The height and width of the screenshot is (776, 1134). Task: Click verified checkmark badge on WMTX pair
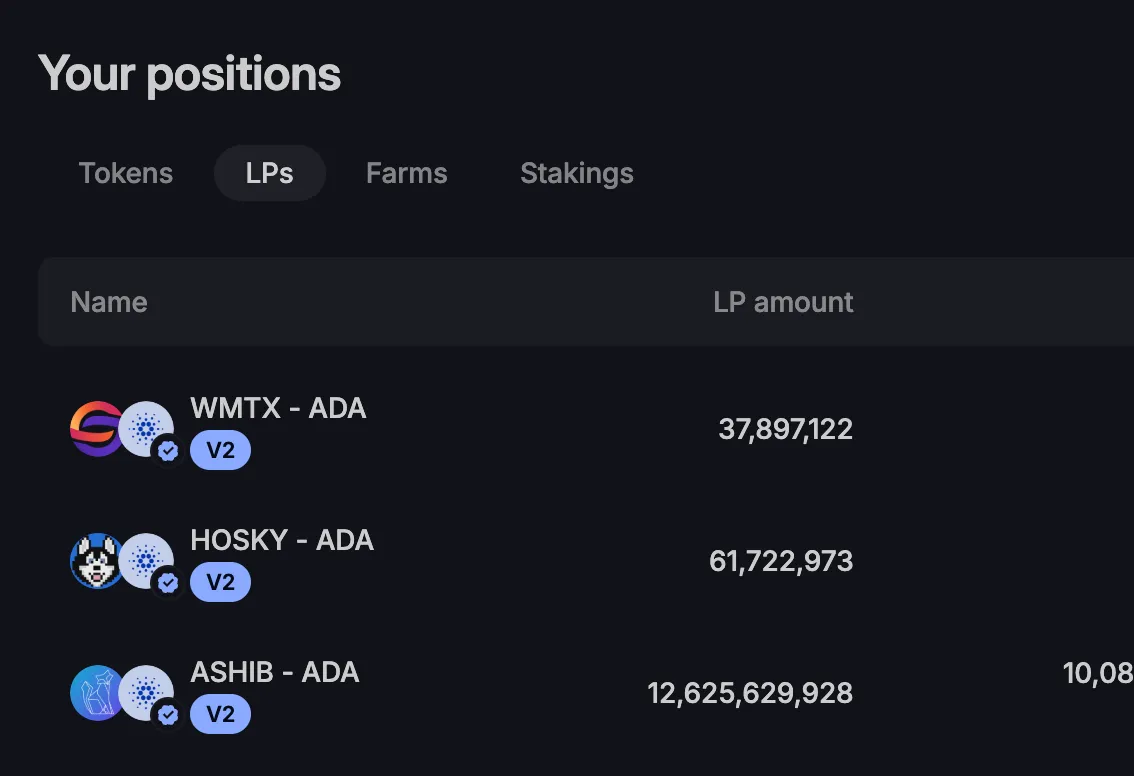point(168,451)
